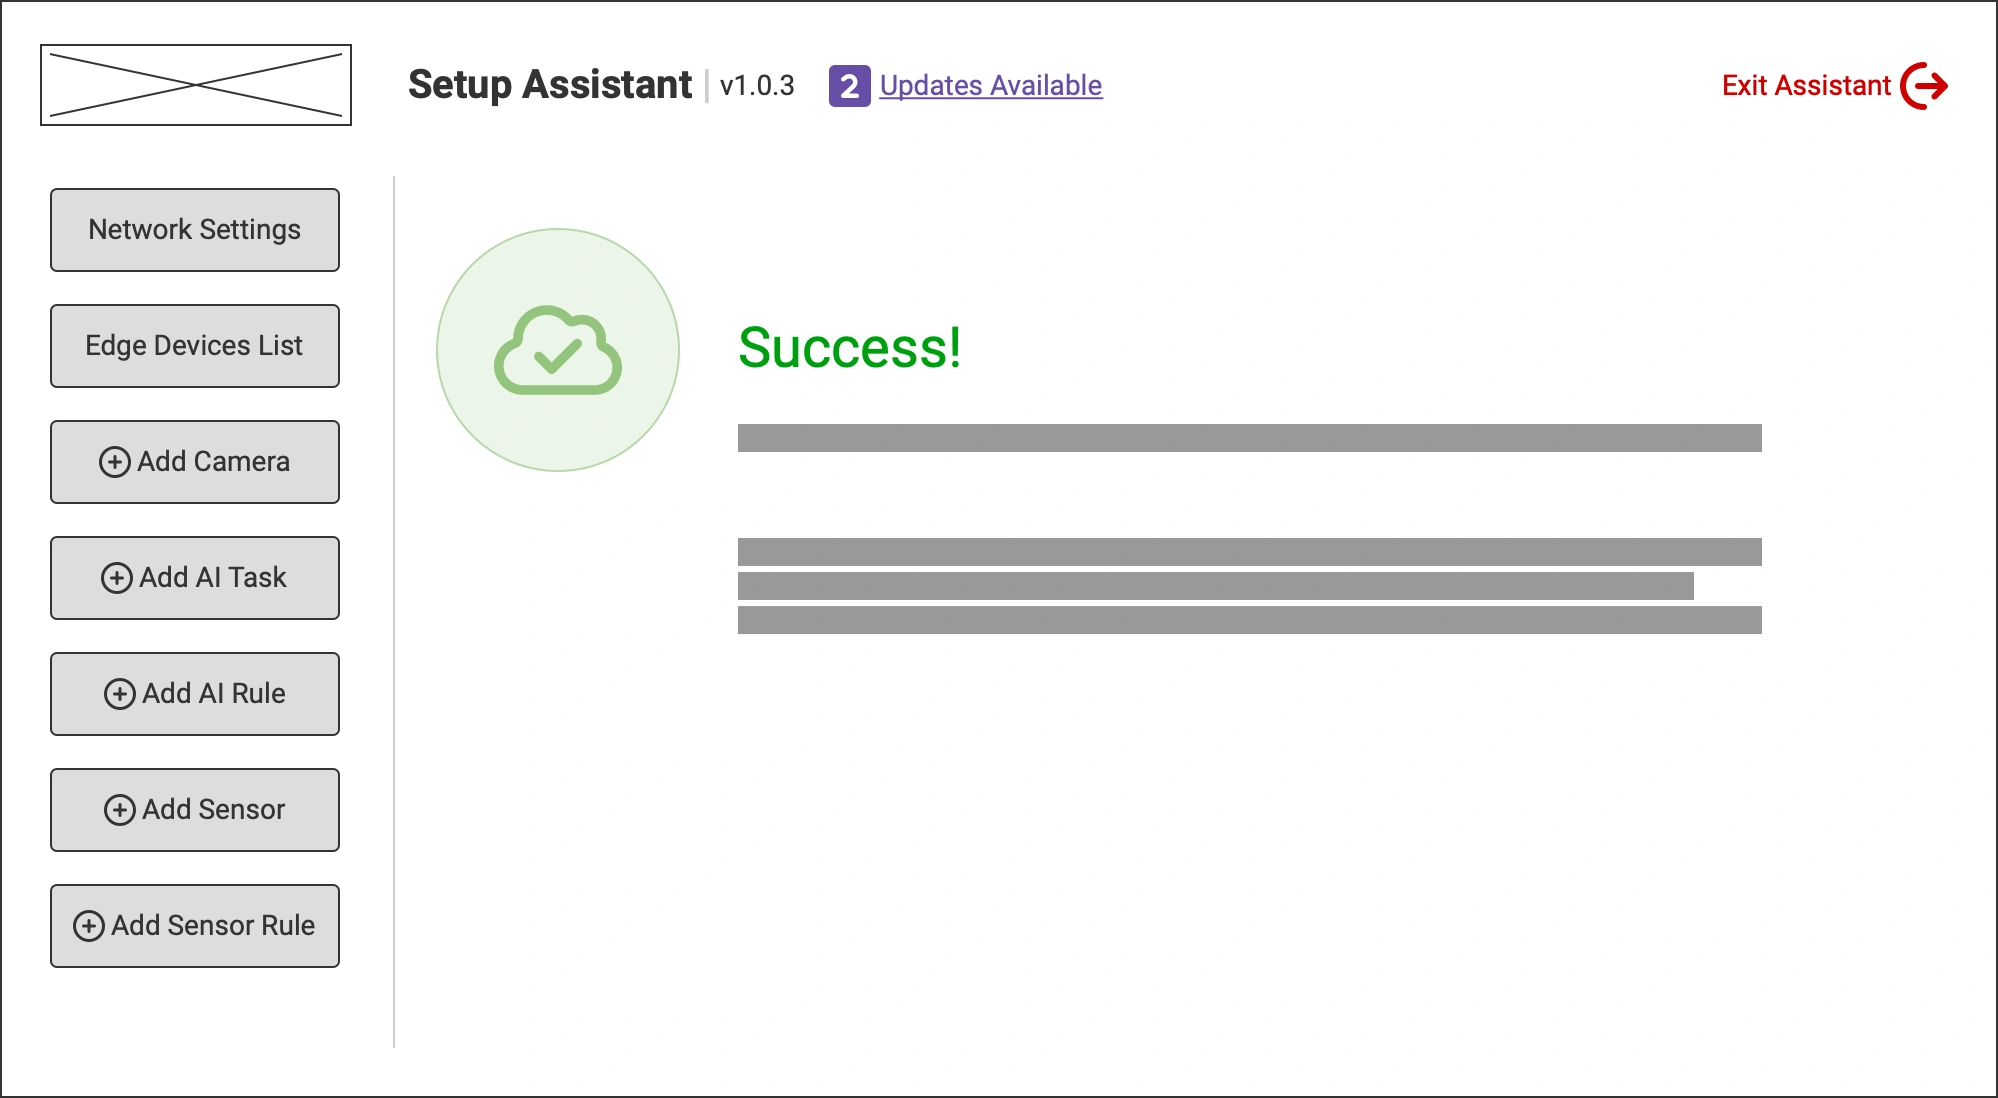Click the plus icon on Add Sensor

[122, 809]
